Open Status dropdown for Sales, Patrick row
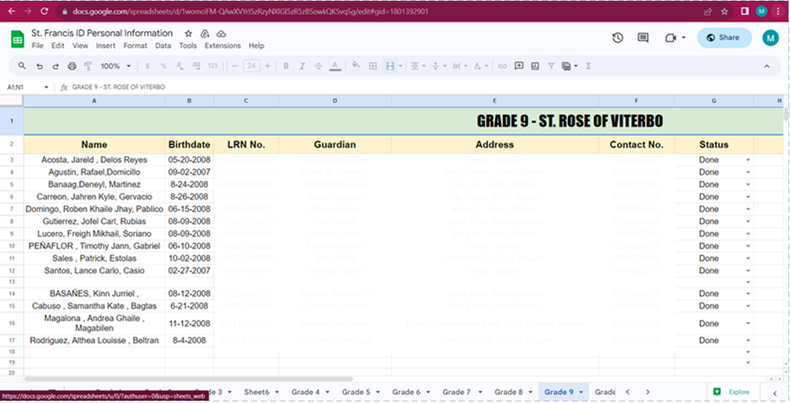 pos(748,258)
